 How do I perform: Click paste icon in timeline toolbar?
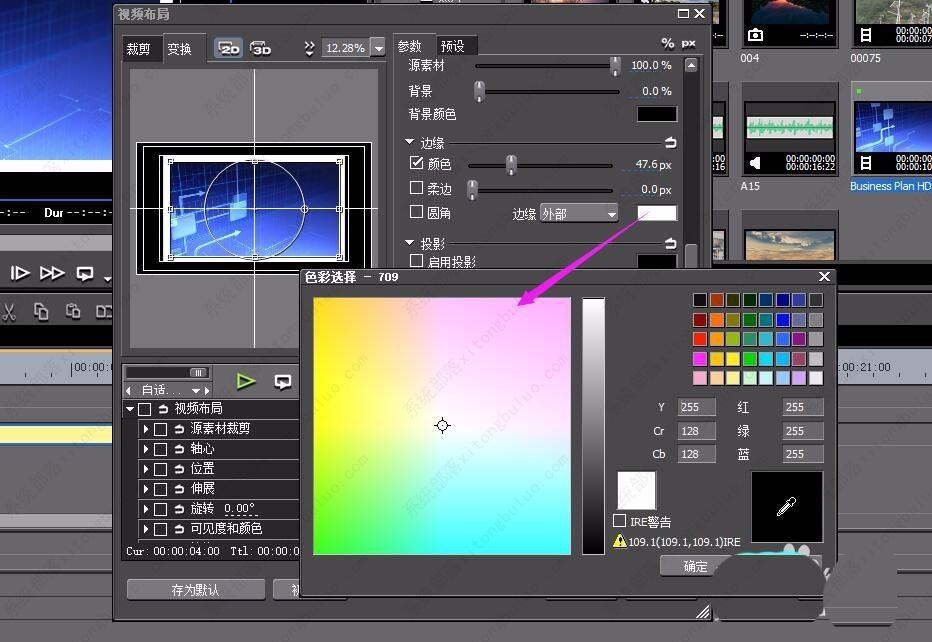[73, 311]
